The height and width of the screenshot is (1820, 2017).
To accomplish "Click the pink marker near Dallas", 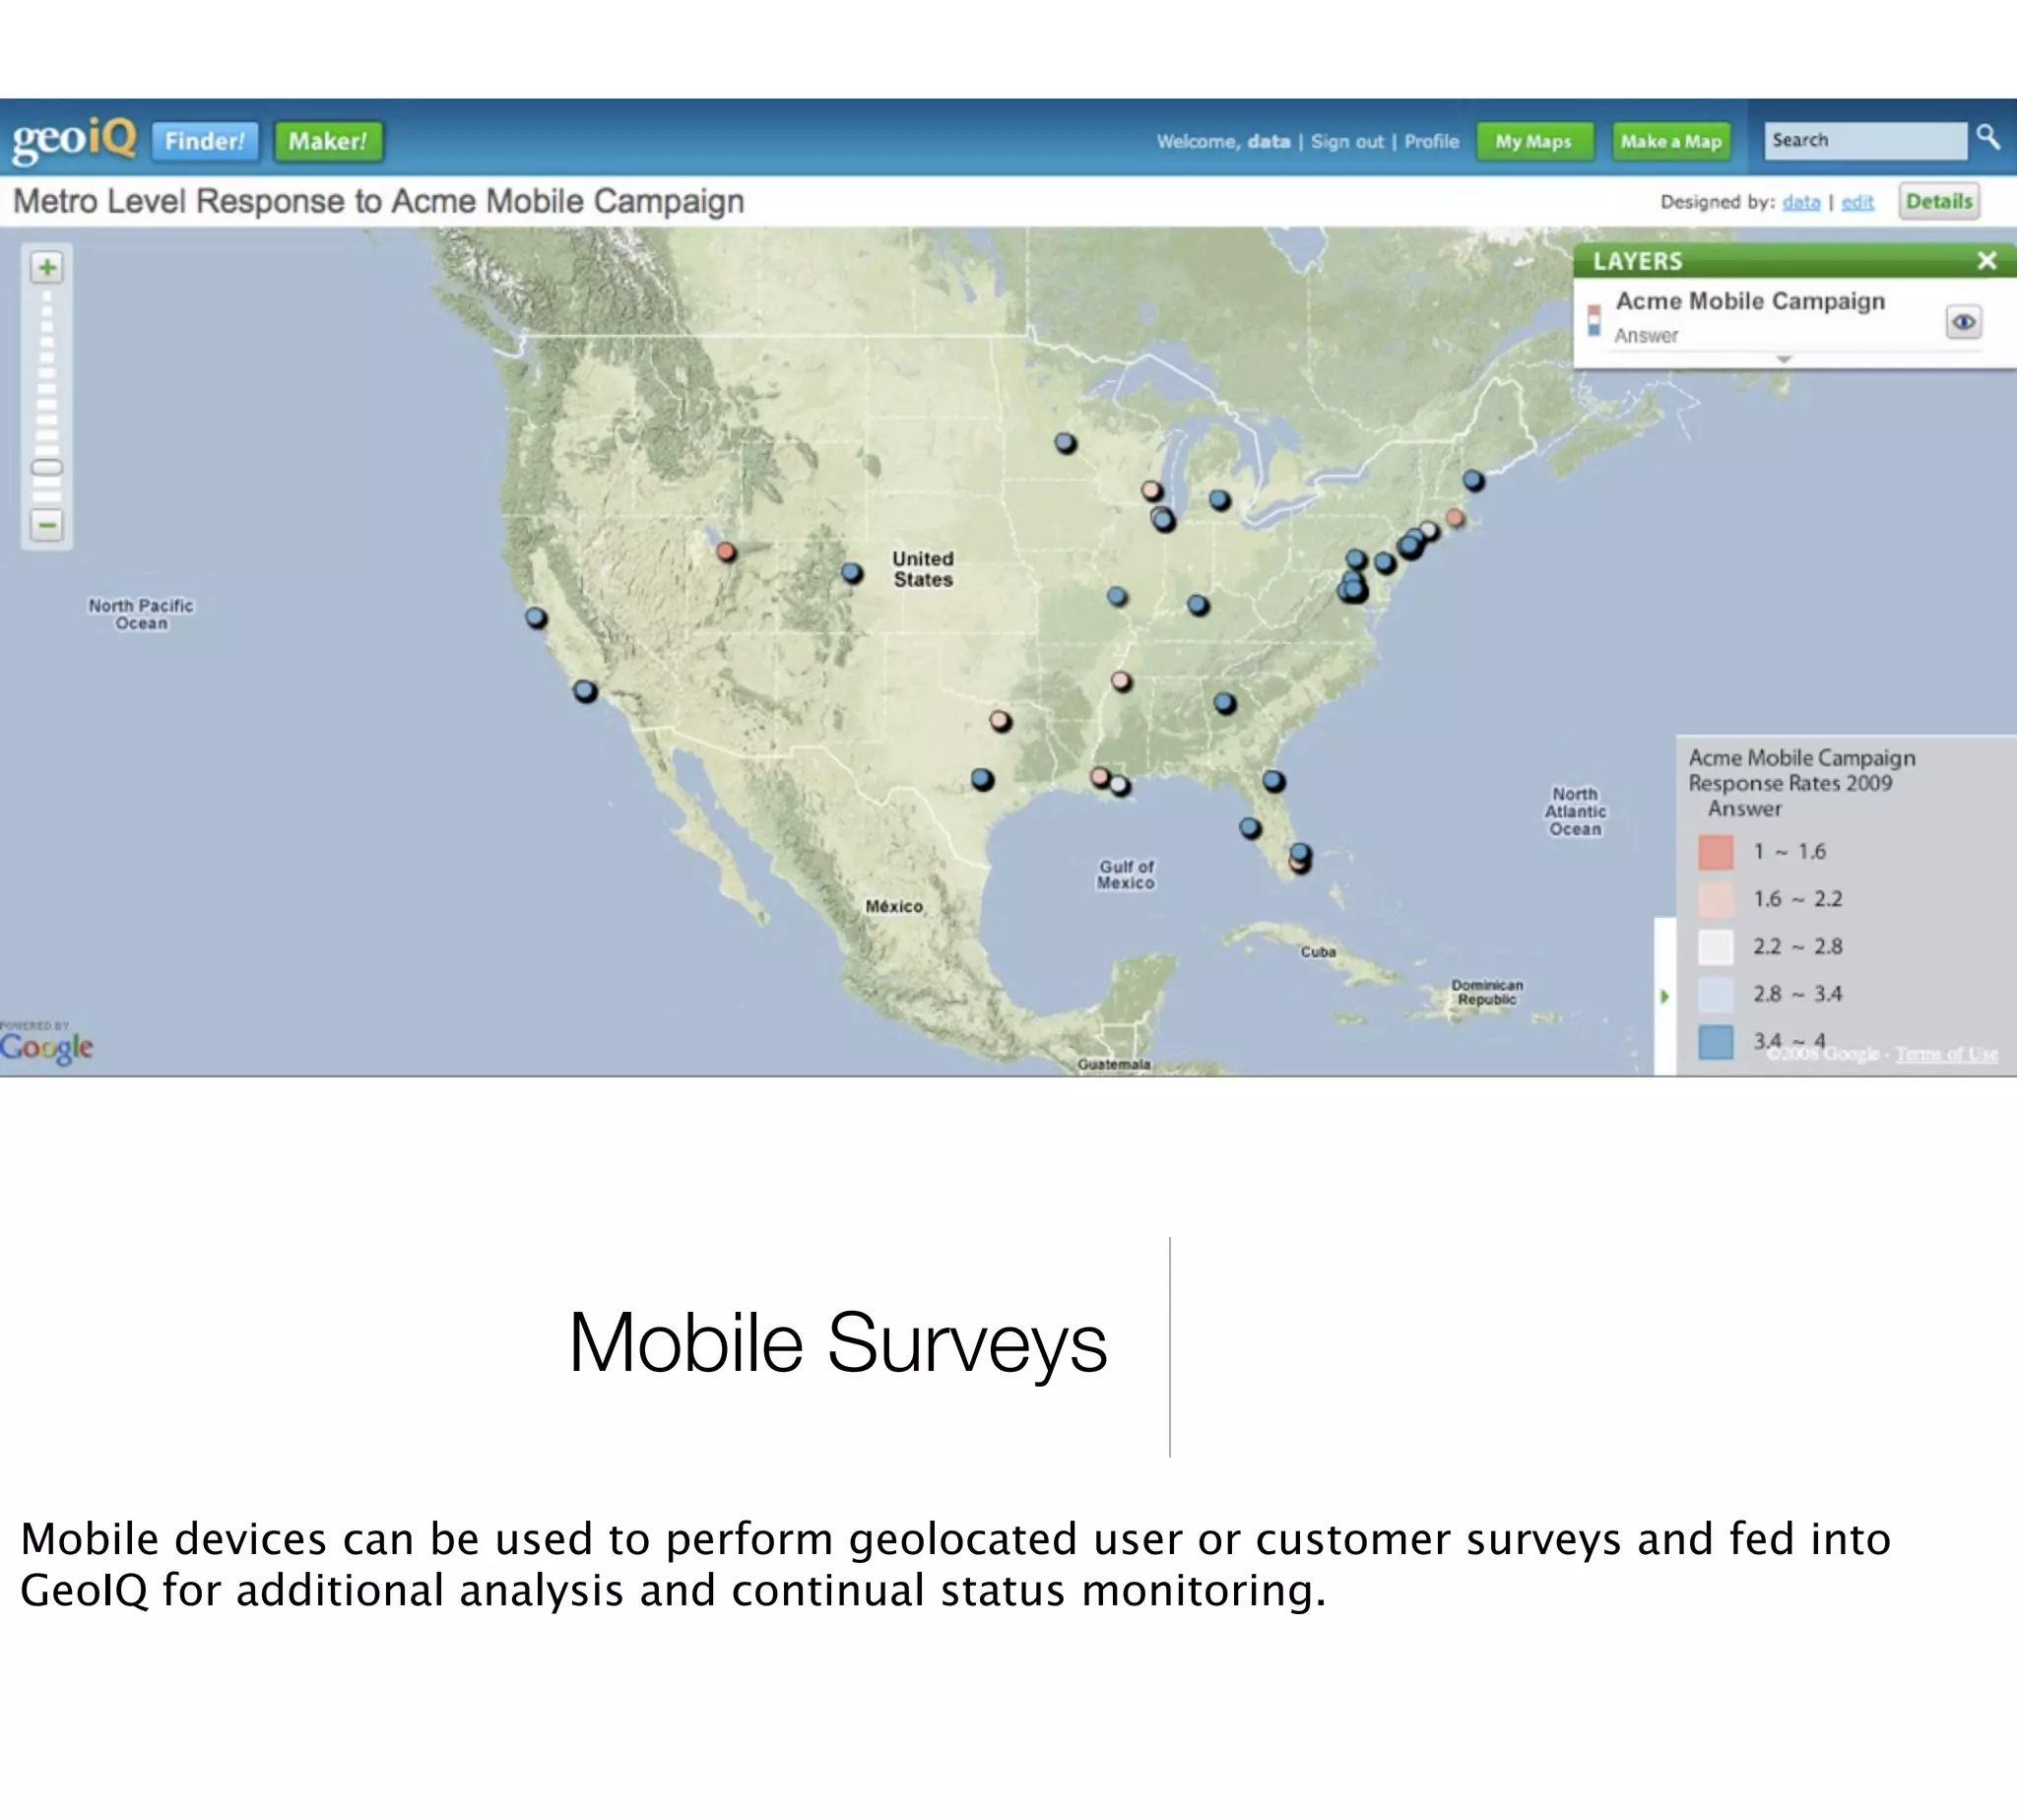I will point(1000,721).
